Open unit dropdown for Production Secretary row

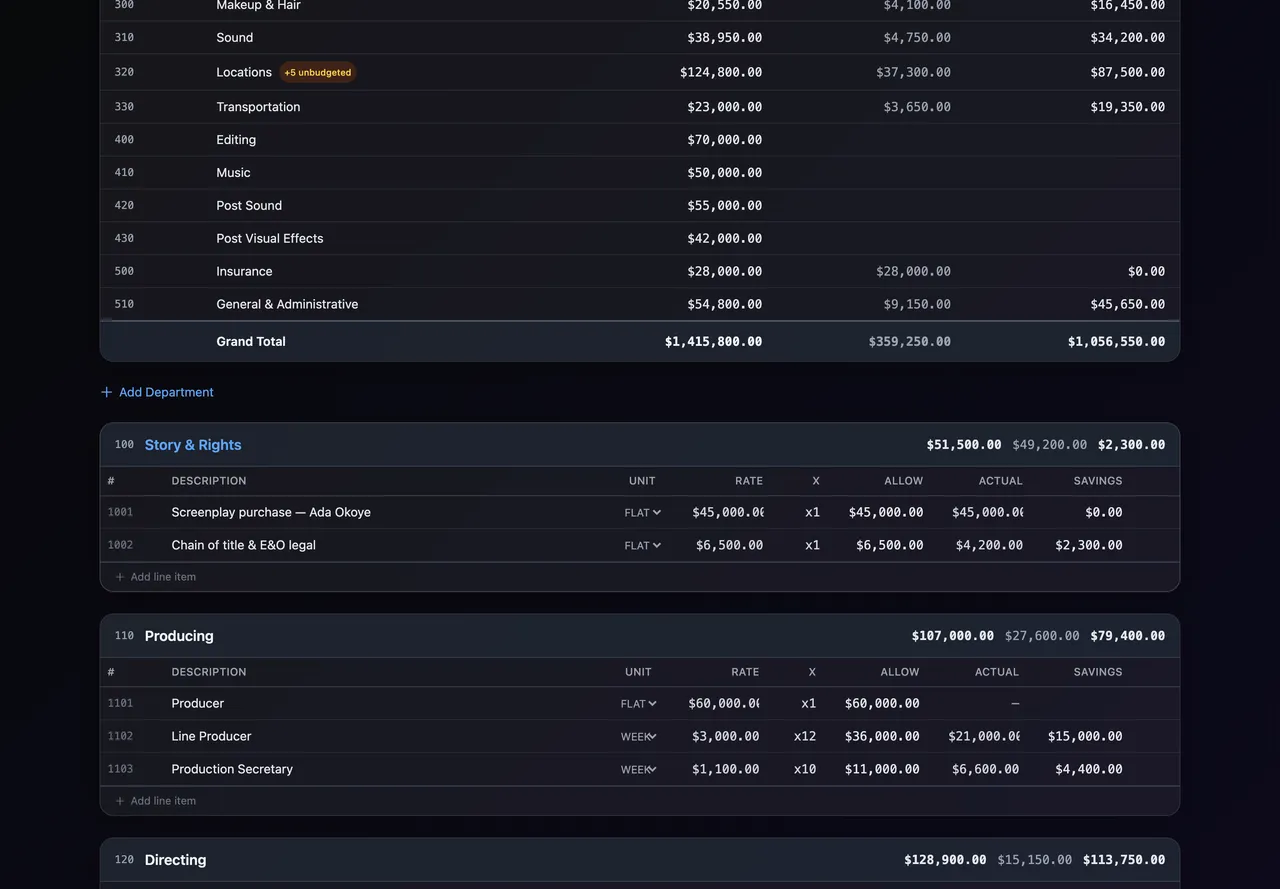coord(639,770)
